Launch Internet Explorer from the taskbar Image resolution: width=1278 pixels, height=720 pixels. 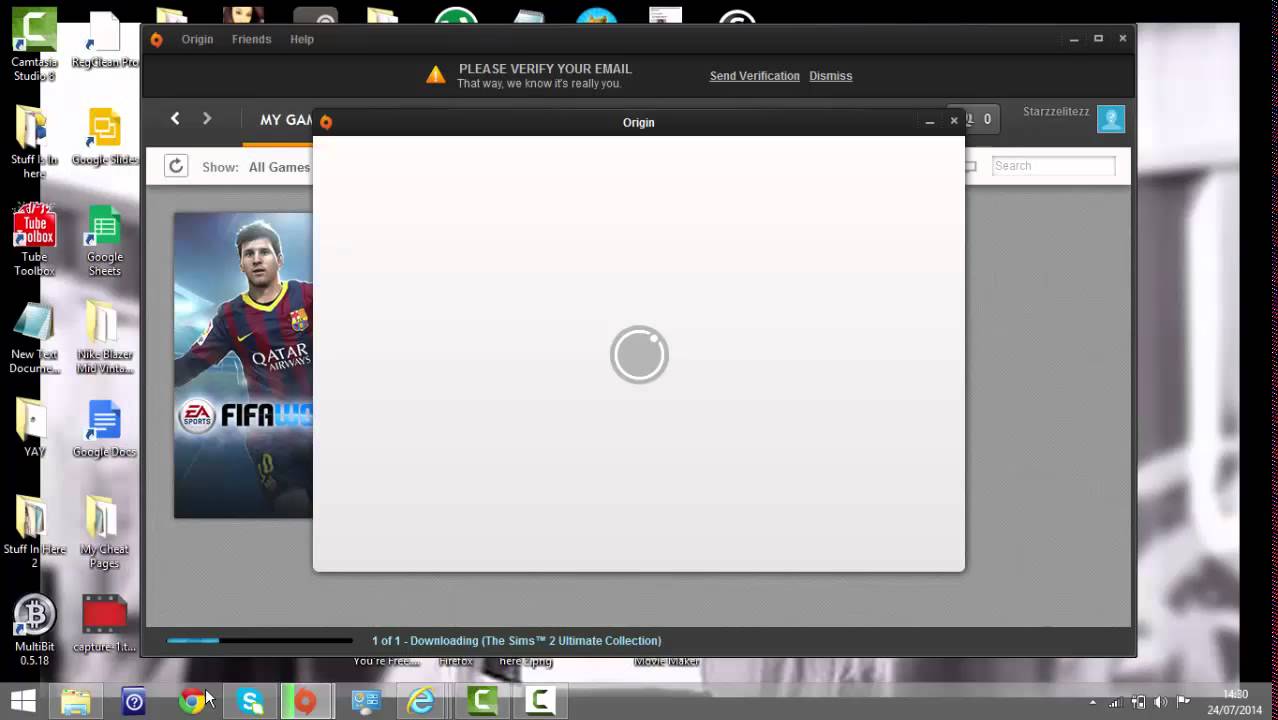422,701
